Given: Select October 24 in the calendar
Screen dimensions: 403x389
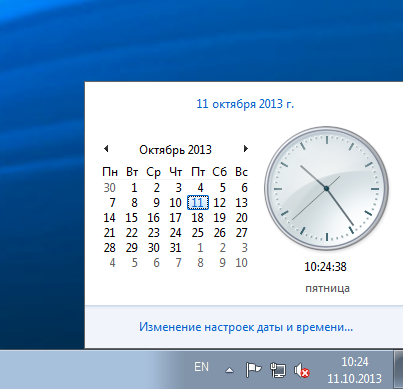Looking at the screenshot, I should pos(176,233).
